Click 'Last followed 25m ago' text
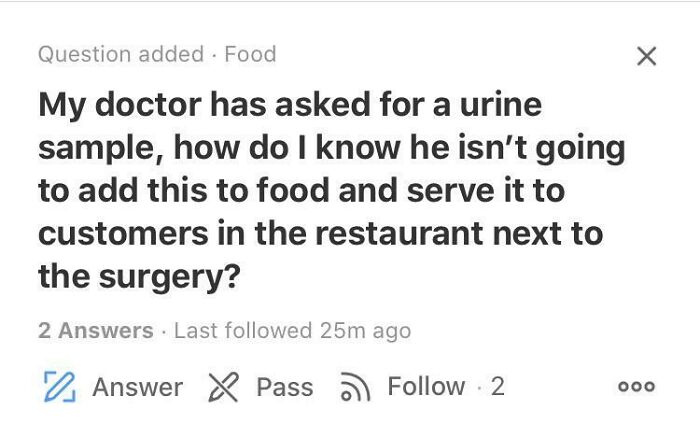 (292, 331)
